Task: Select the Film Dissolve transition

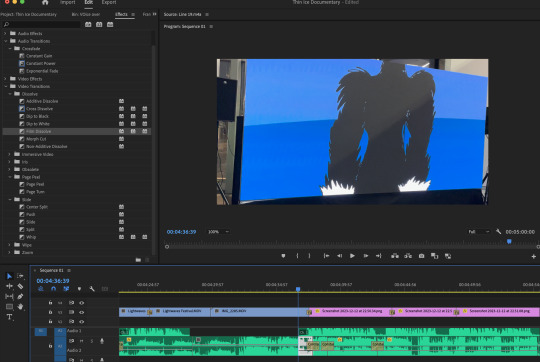Action: tap(39, 132)
